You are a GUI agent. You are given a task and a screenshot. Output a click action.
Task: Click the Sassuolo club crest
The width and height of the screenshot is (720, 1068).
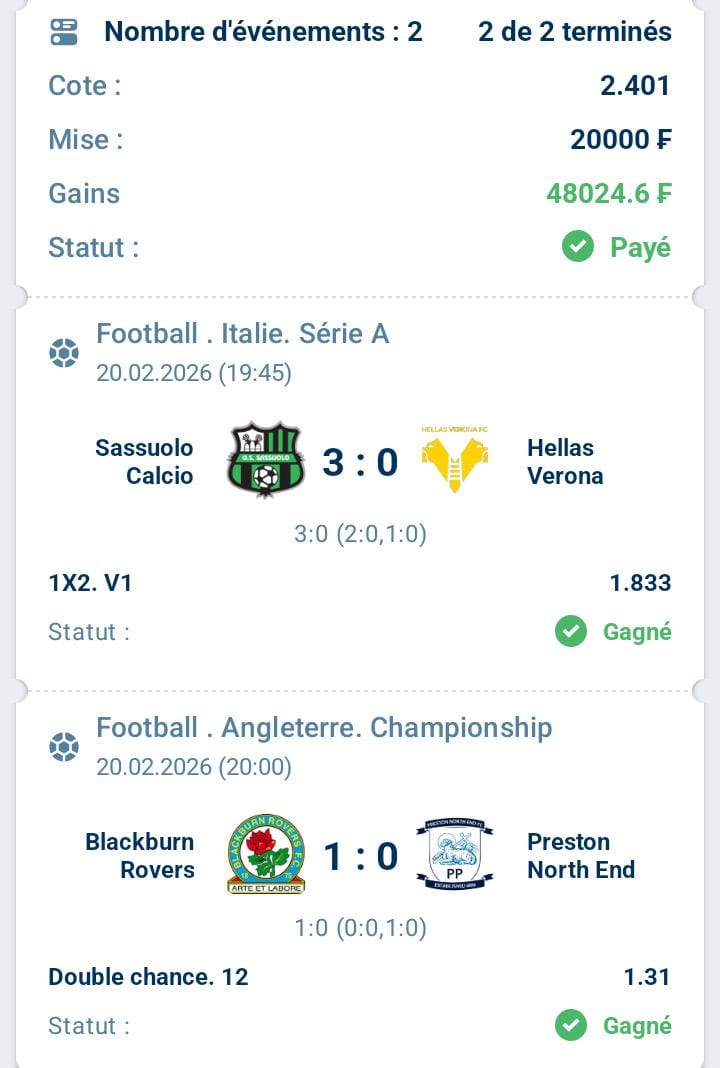[265, 461]
